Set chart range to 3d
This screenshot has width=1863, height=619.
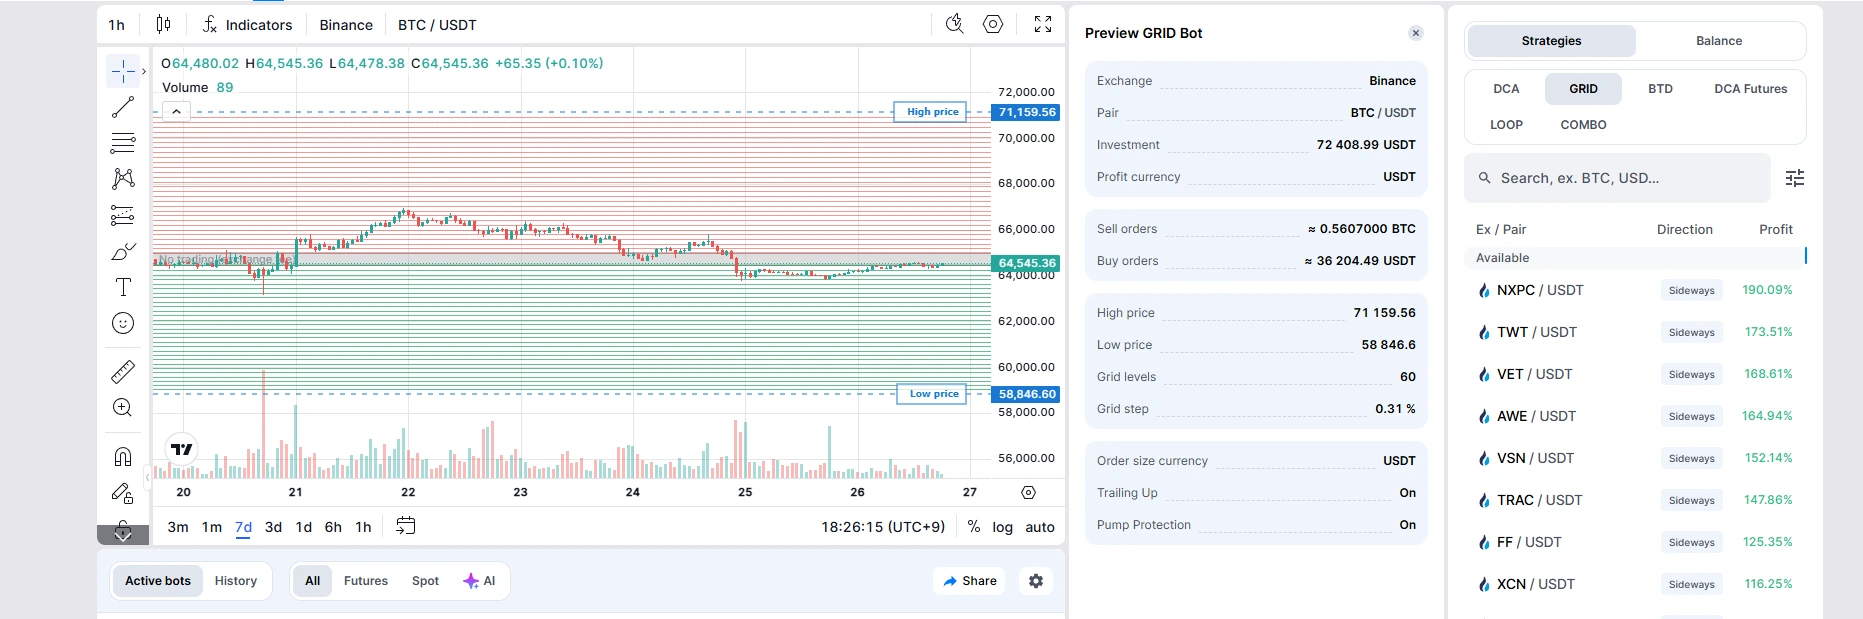click(x=274, y=527)
